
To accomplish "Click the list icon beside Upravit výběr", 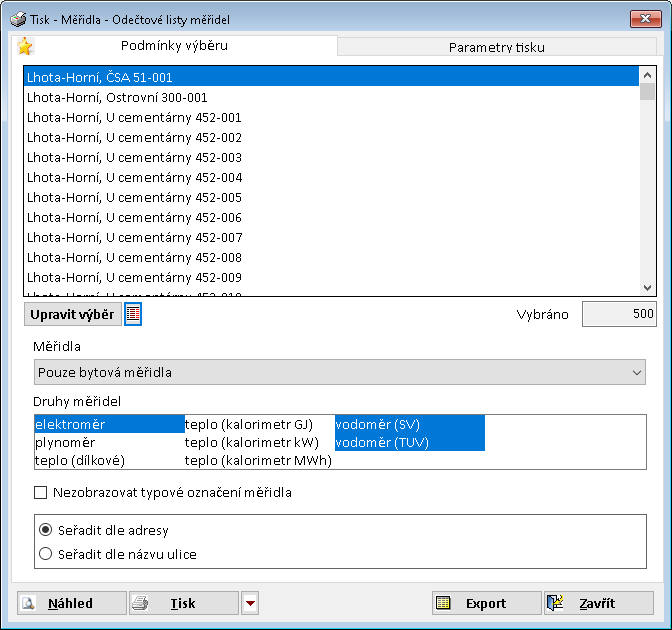I will tap(133, 315).
